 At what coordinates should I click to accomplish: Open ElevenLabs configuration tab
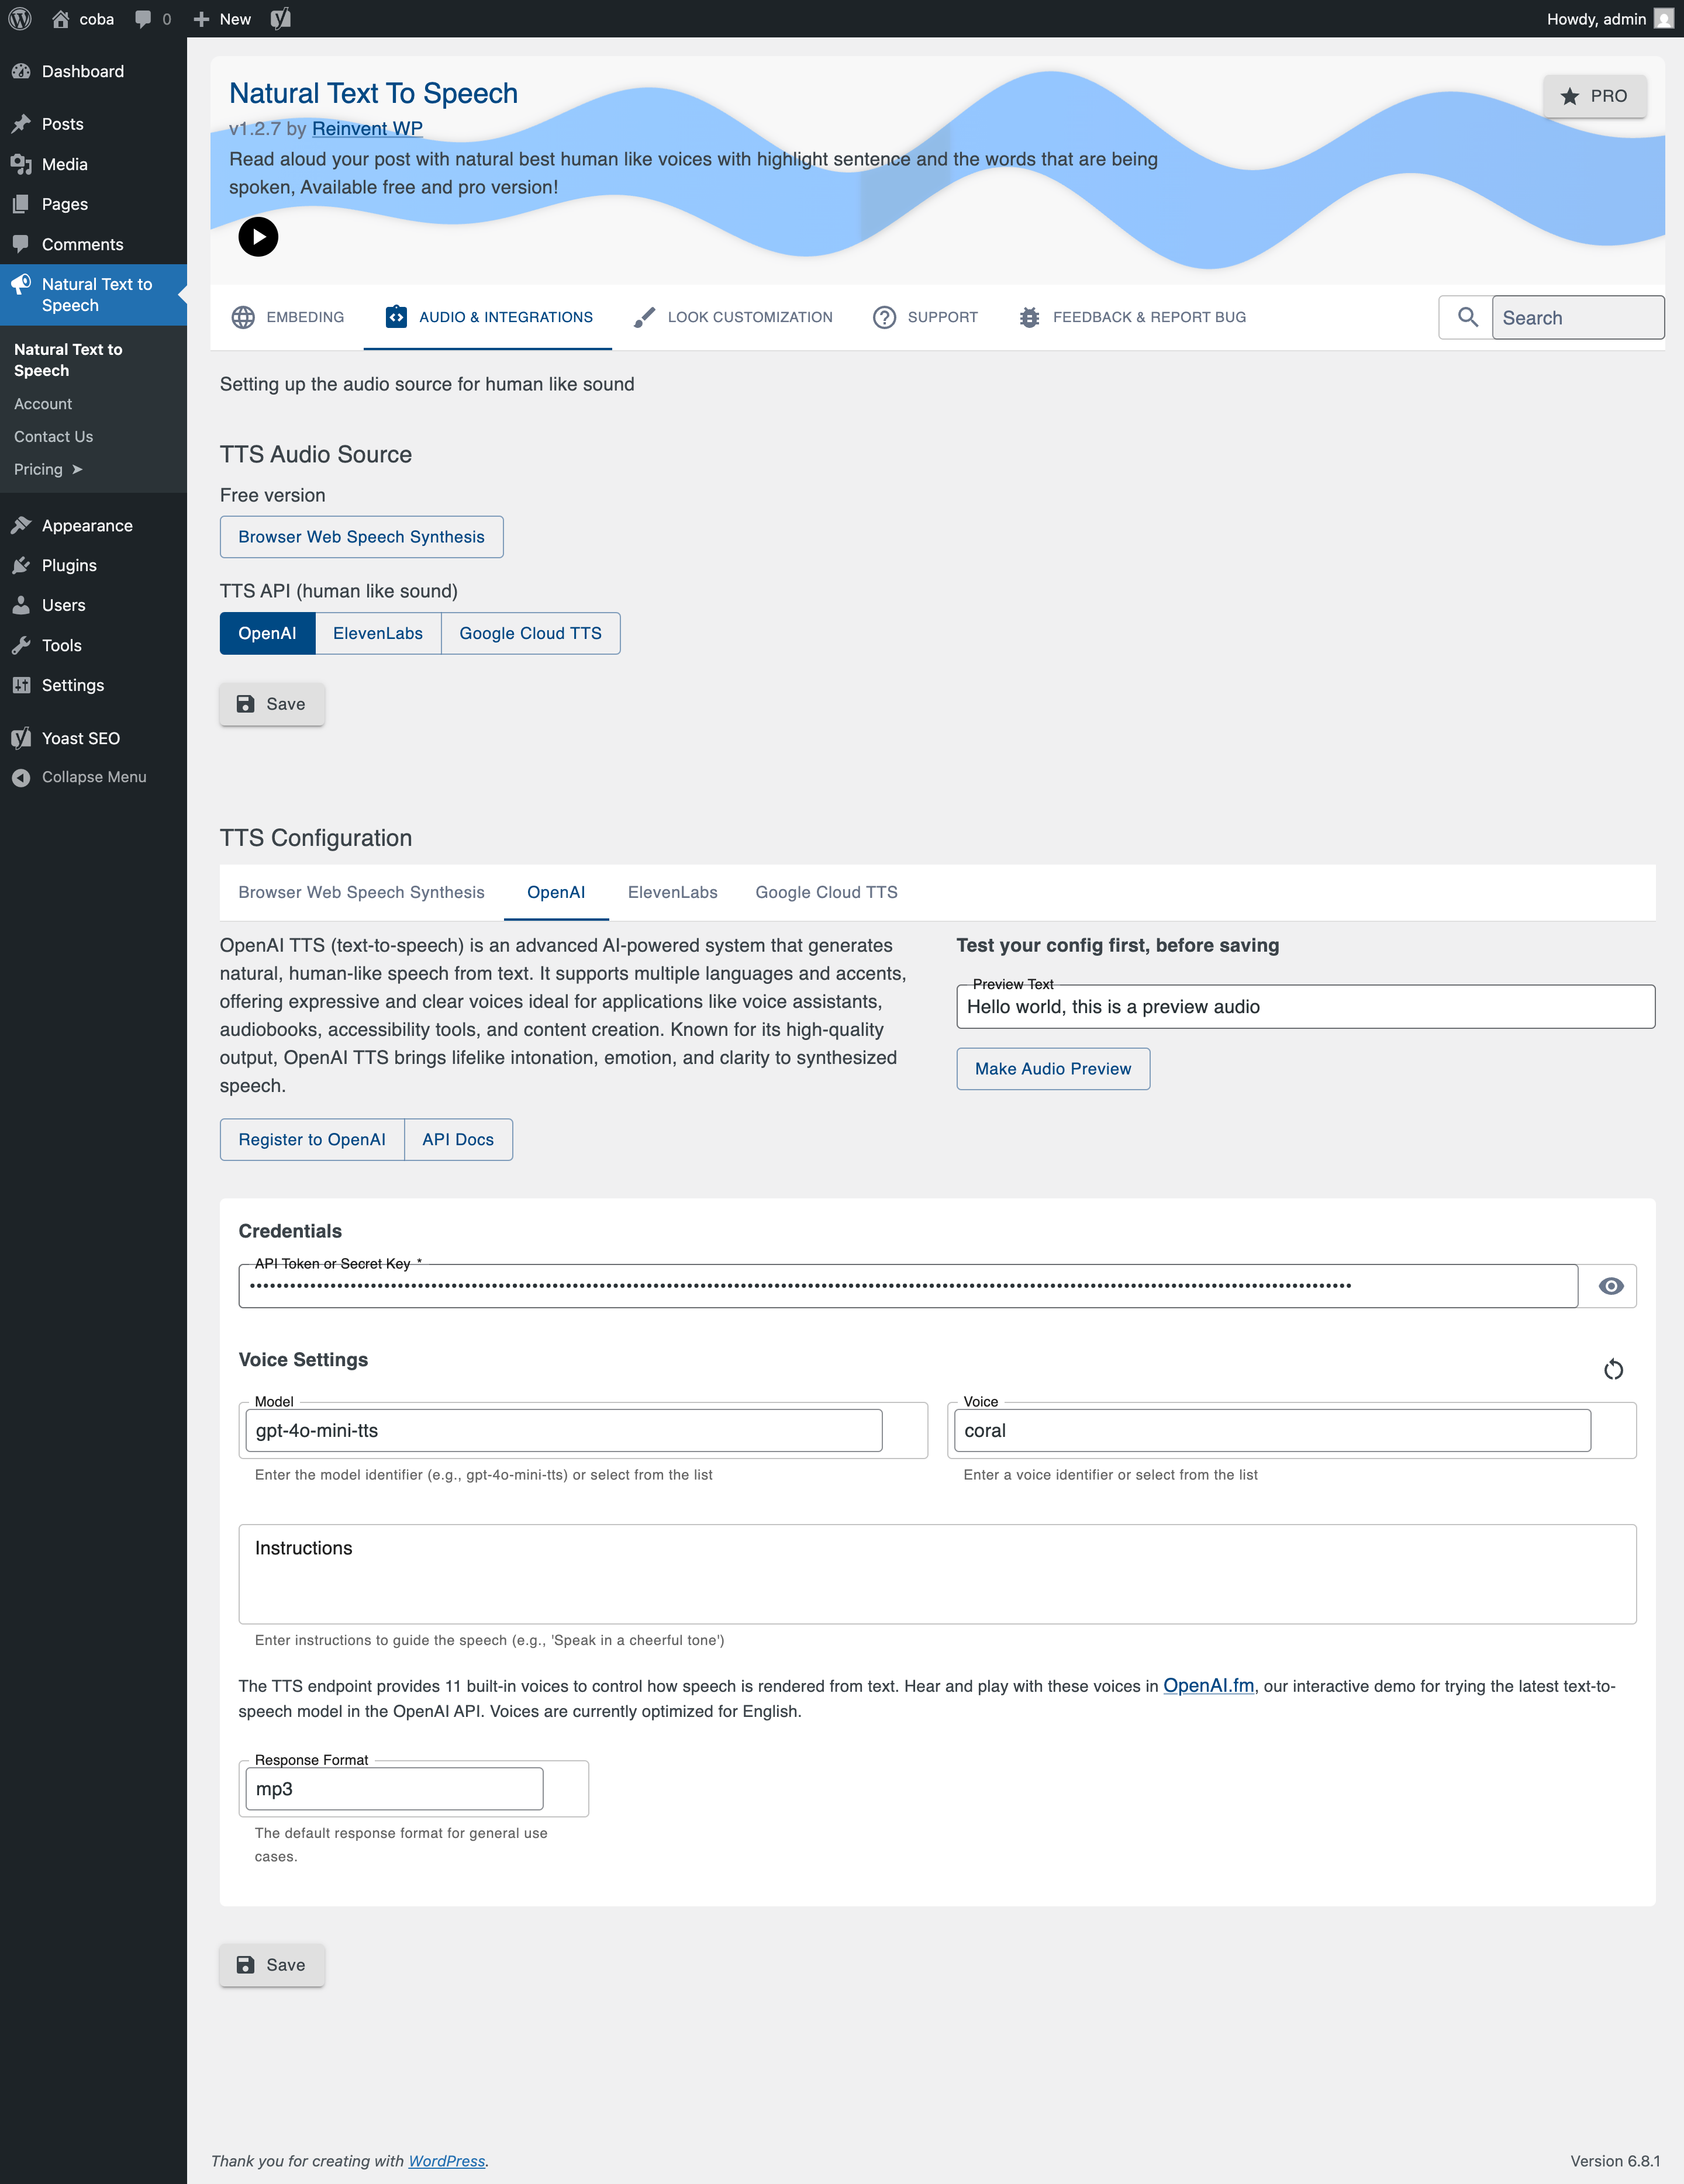click(673, 892)
